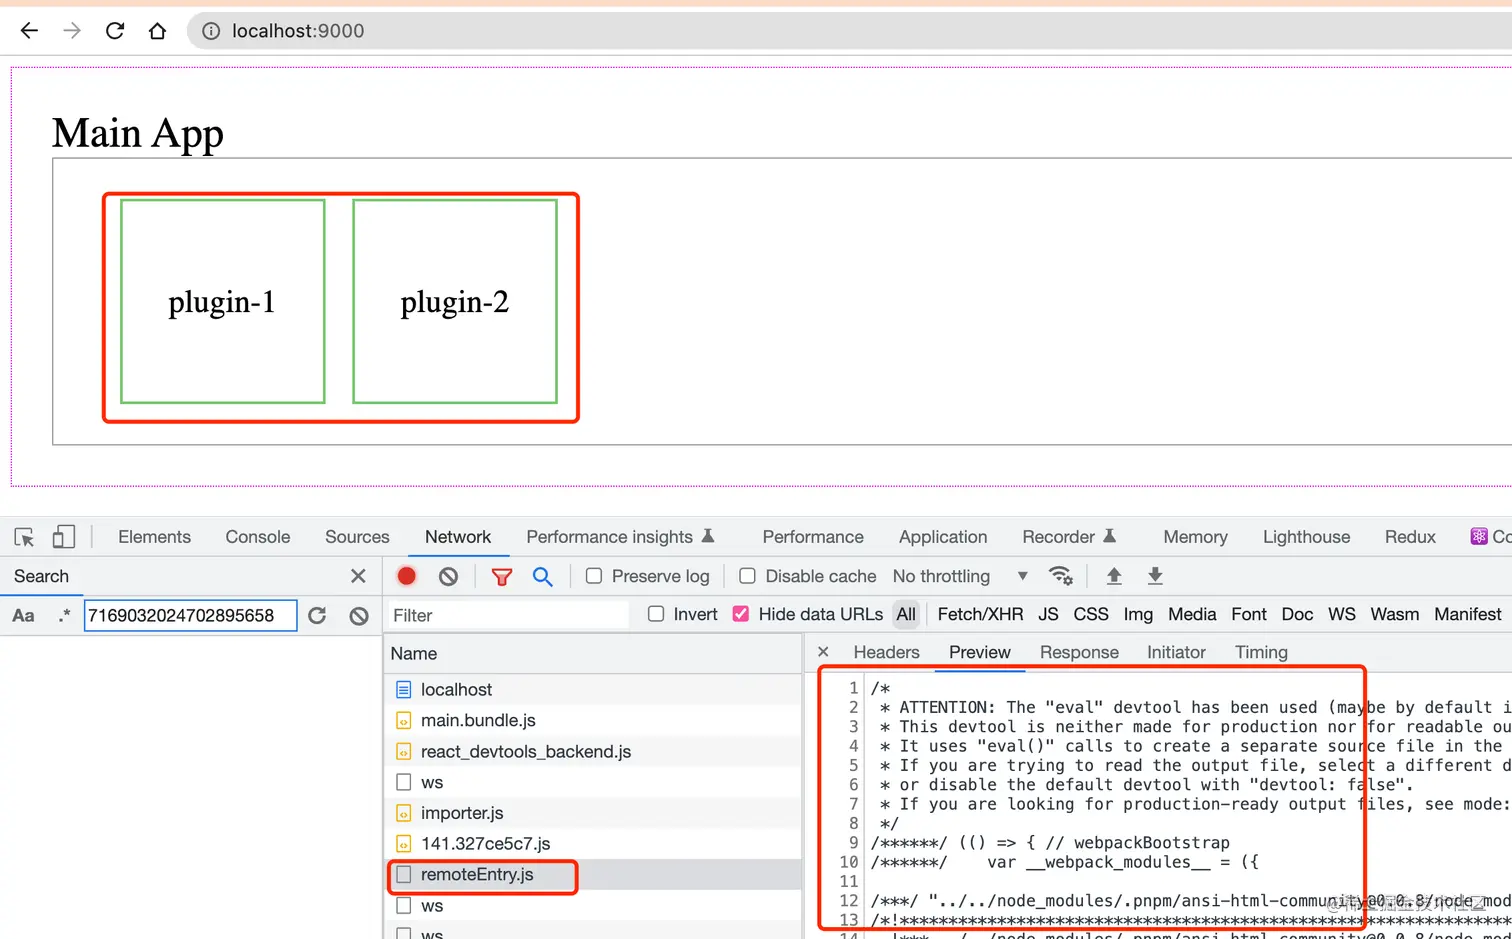Clear the network log
The width and height of the screenshot is (1512, 939).
coord(448,576)
